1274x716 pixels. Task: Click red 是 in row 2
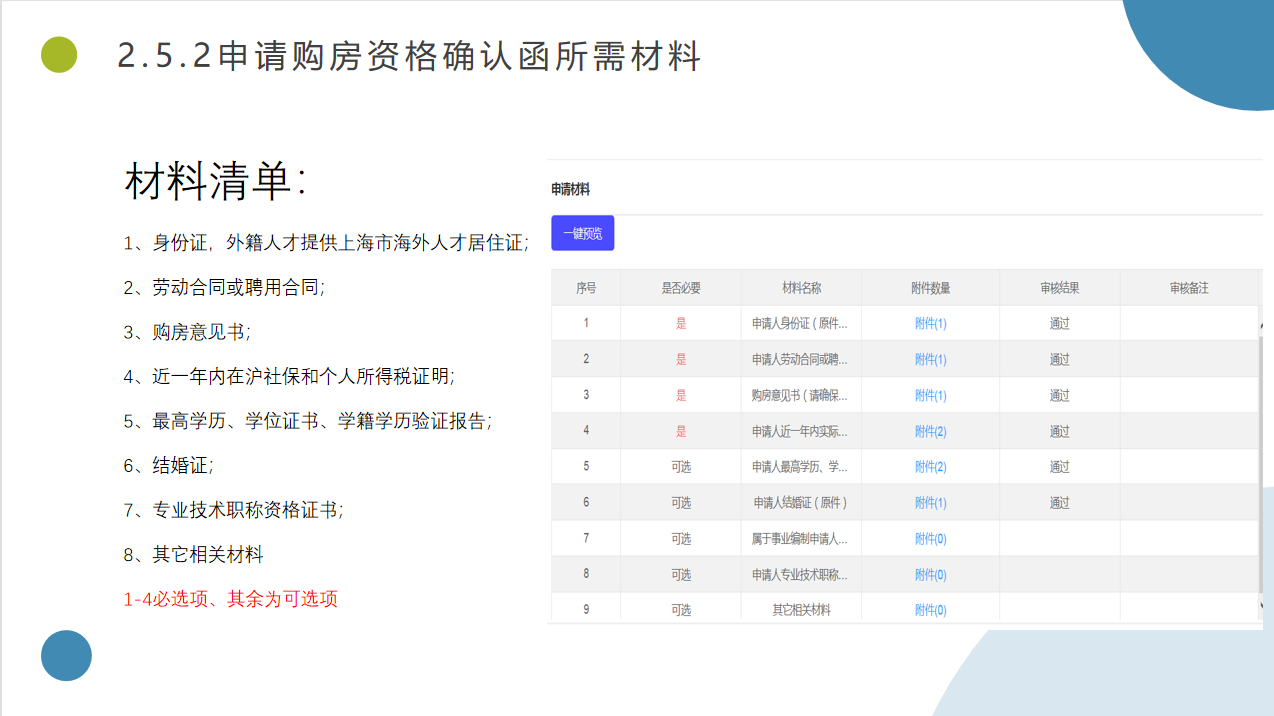click(x=681, y=359)
